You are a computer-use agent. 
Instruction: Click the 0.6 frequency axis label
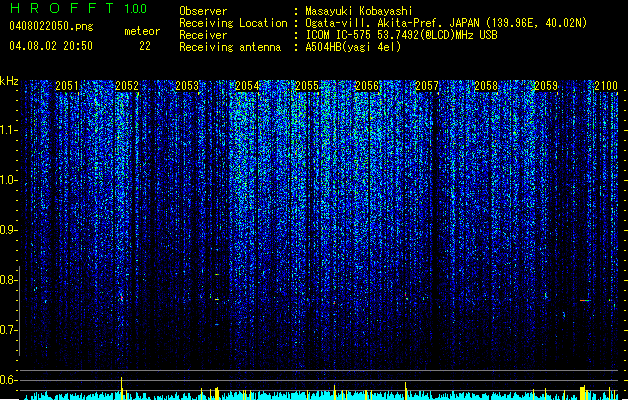click(8, 380)
